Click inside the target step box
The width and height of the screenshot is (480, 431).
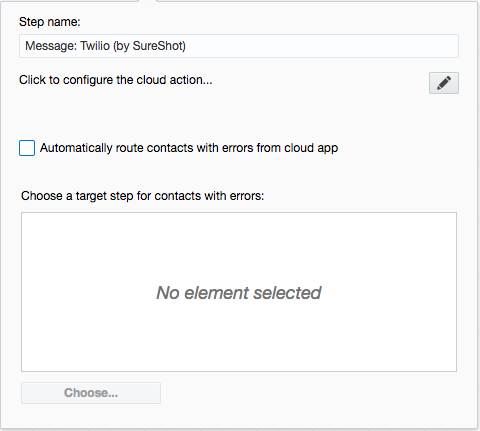click(239, 292)
